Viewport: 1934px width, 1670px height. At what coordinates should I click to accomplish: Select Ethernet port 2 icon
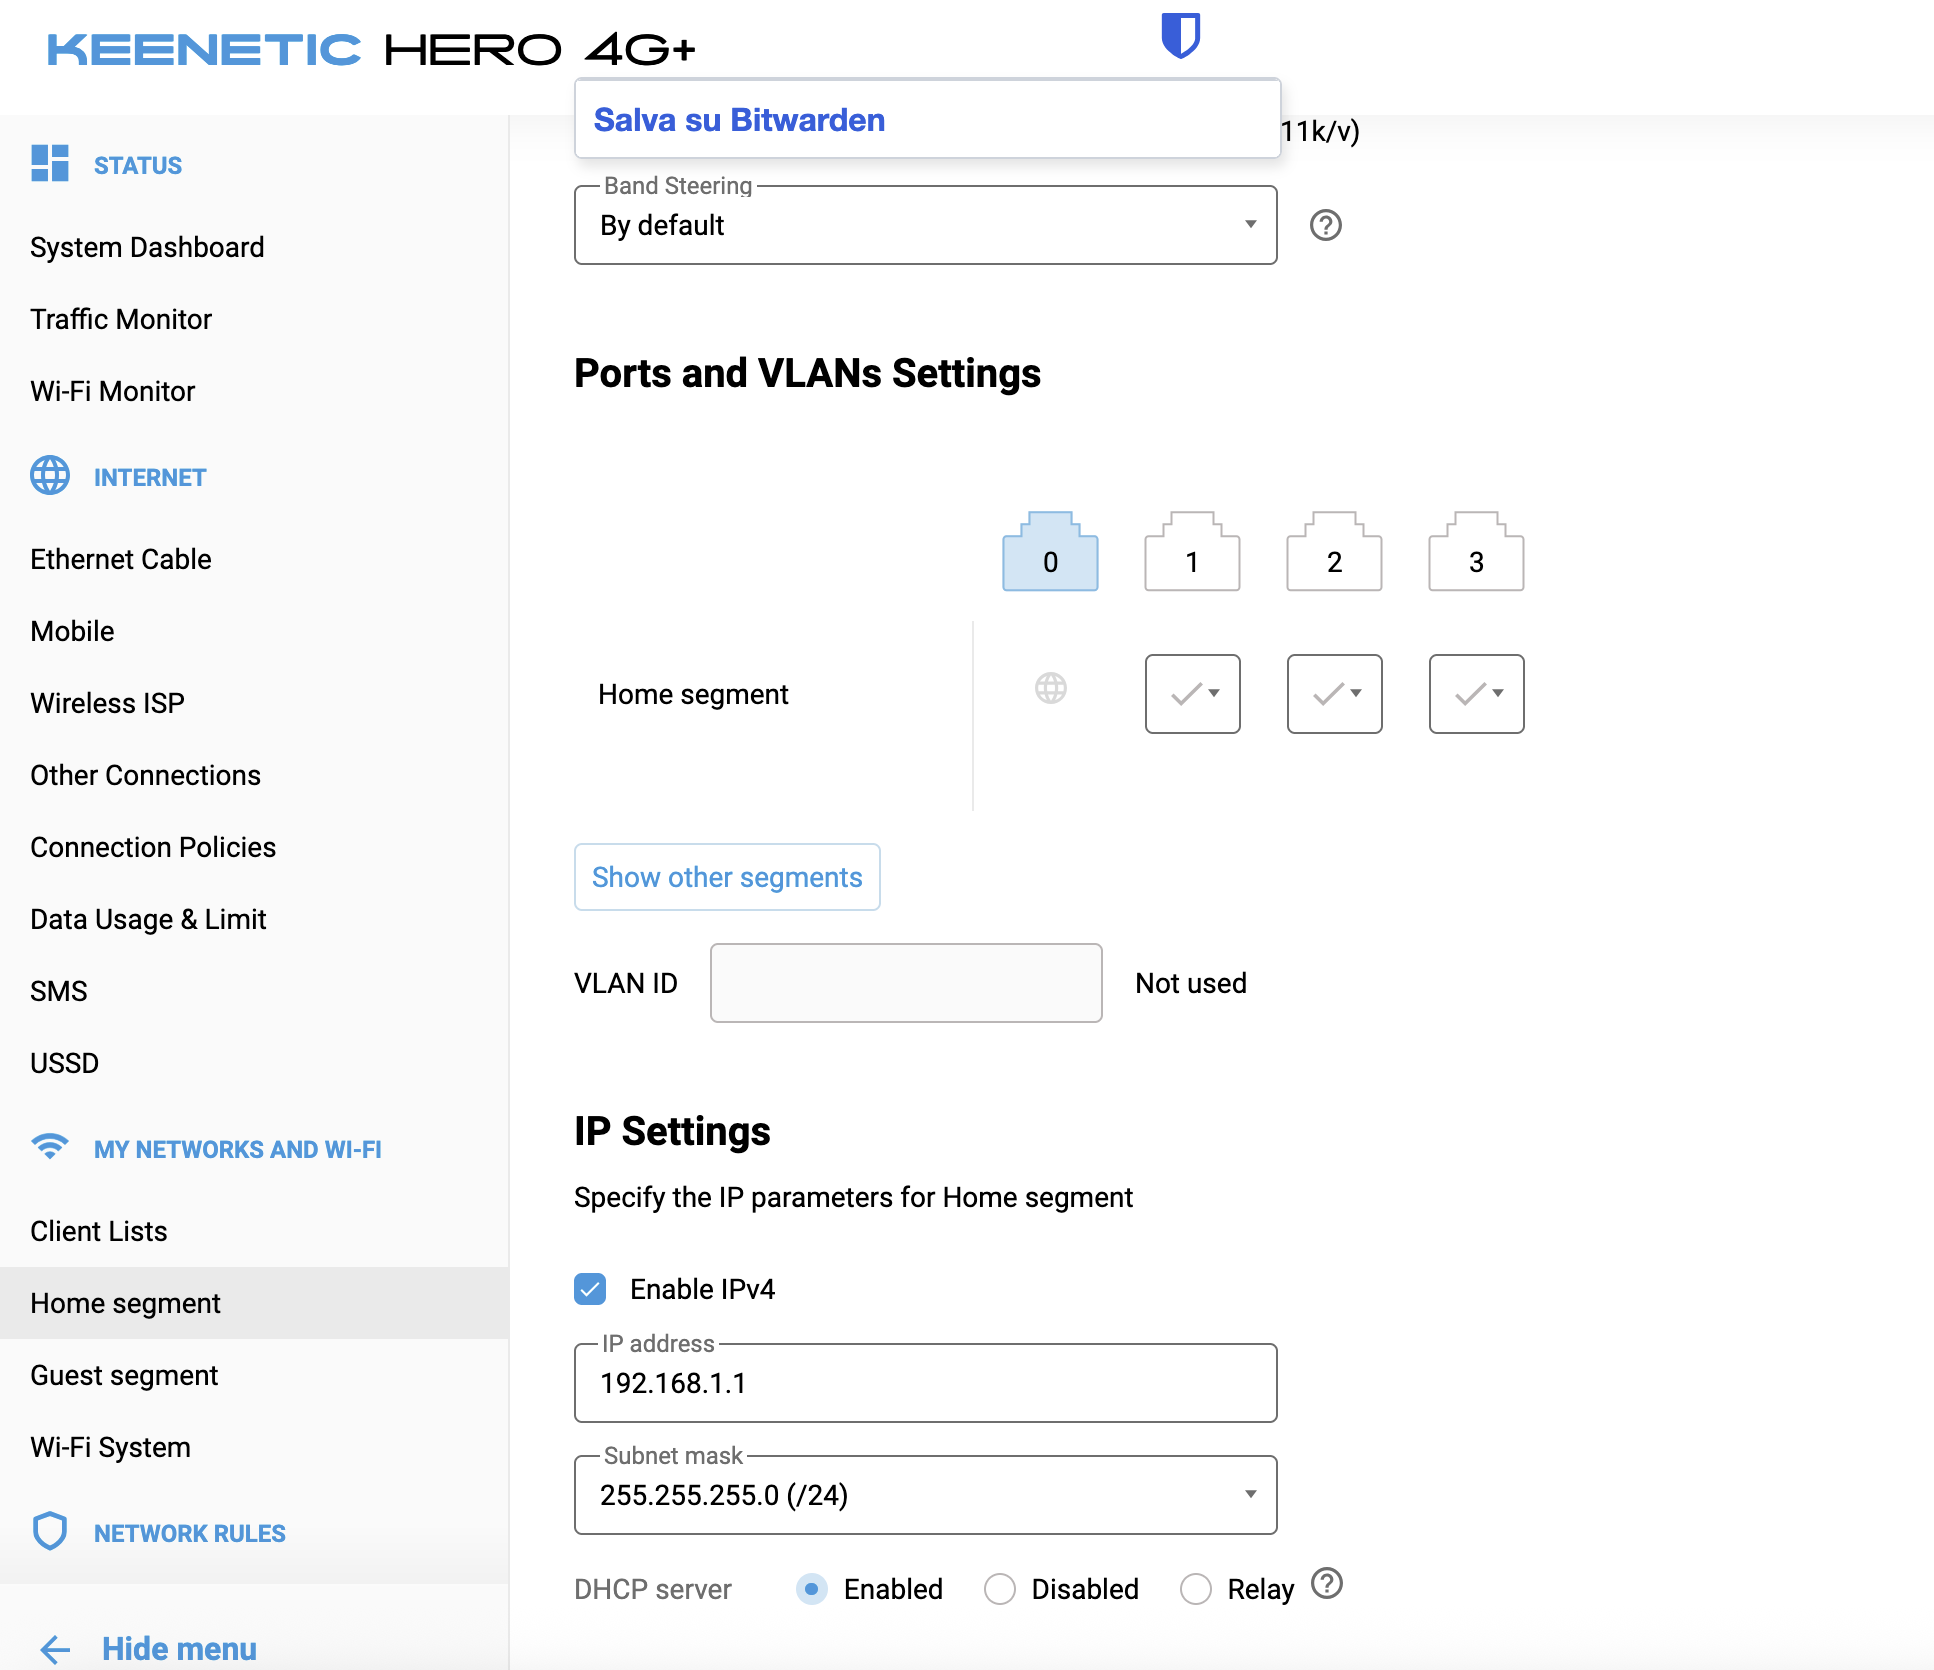1334,551
